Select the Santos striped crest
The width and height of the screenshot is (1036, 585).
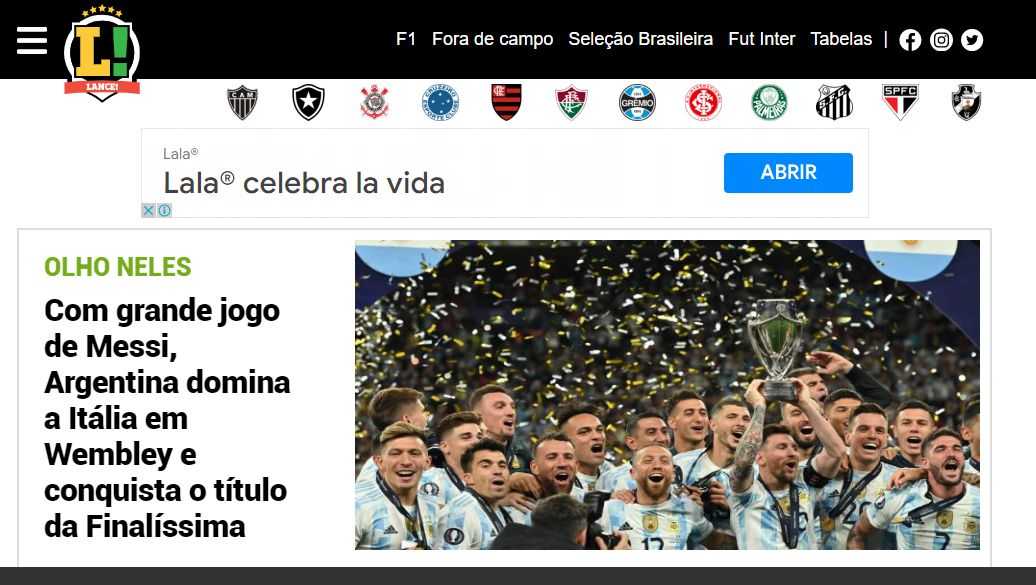coord(834,102)
